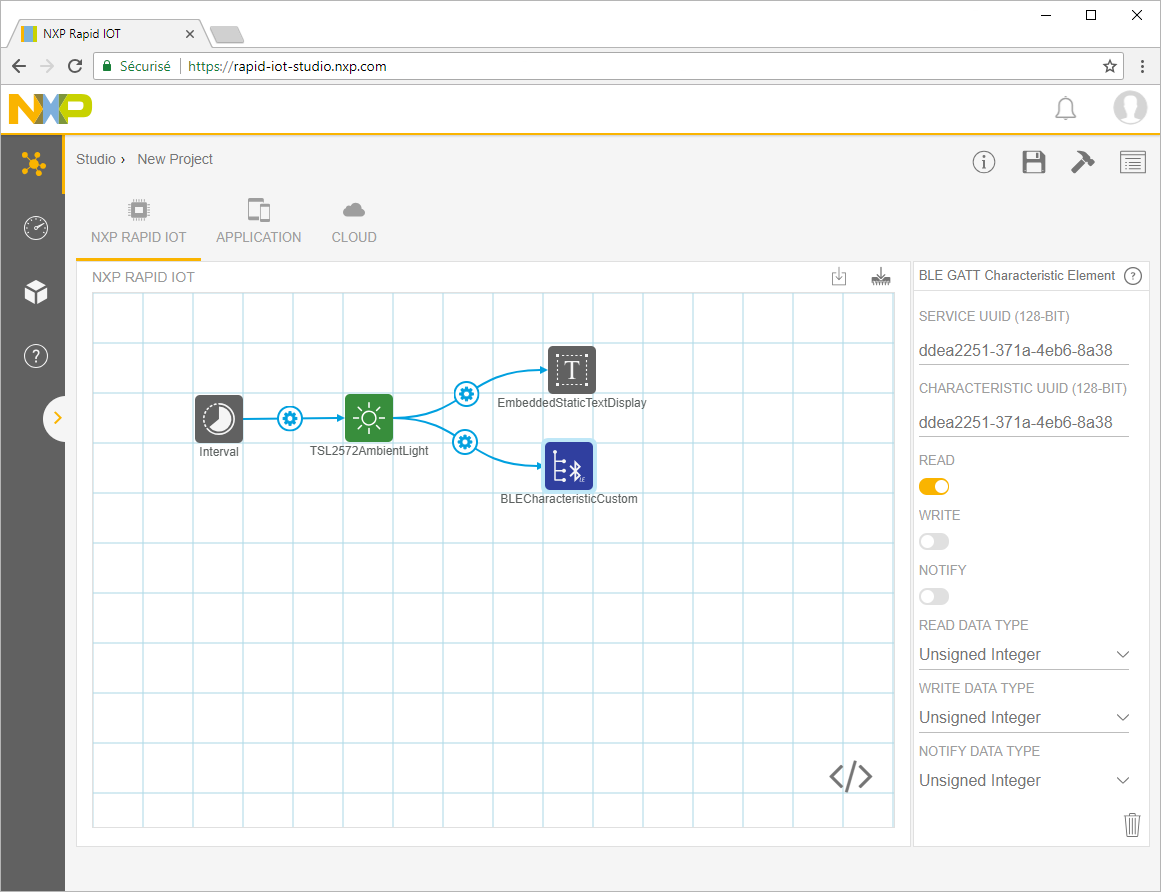Enable the NOTIFY toggle switch
Viewport: 1161px width, 892px height.
934,597
